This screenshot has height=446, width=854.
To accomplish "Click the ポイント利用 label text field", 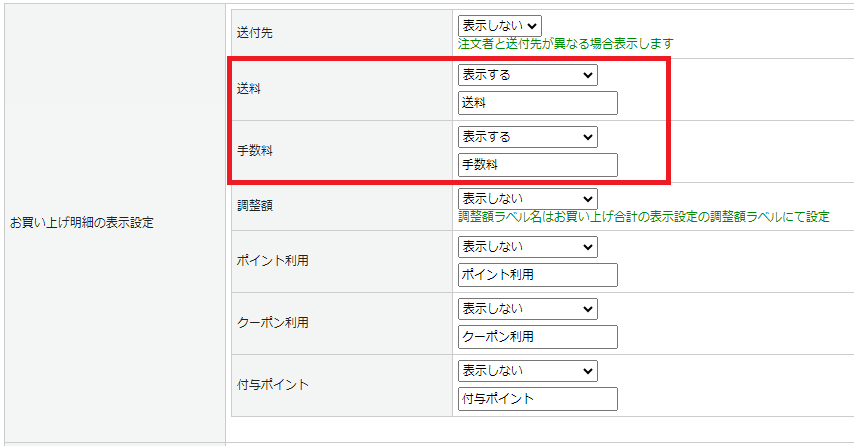I will point(537,275).
